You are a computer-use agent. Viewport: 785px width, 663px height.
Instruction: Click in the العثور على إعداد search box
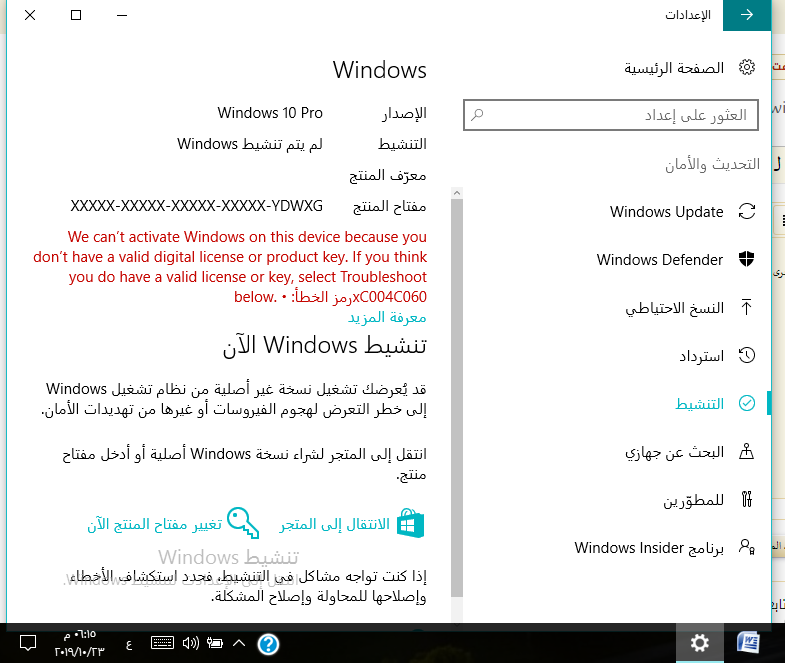tap(611, 115)
